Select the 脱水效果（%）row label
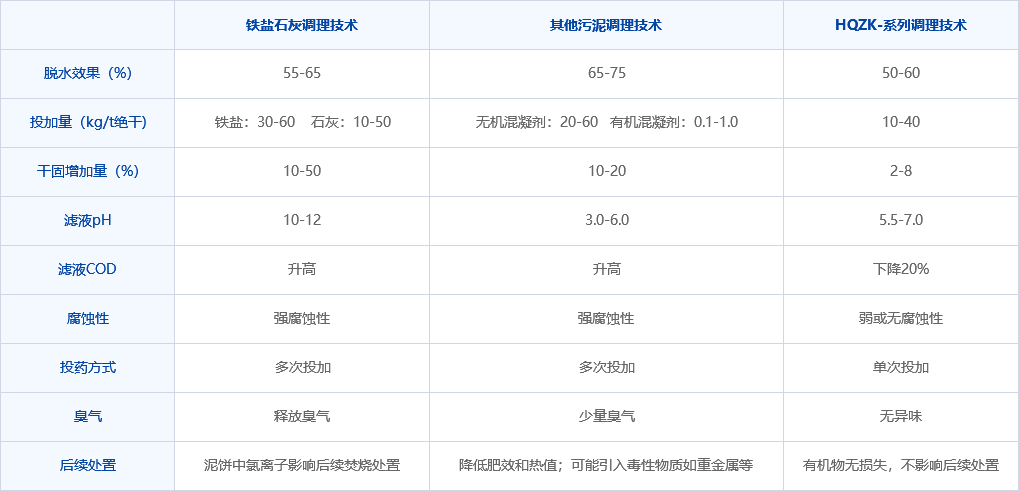Image resolution: width=1019 pixels, height=491 pixels. click(88, 73)
